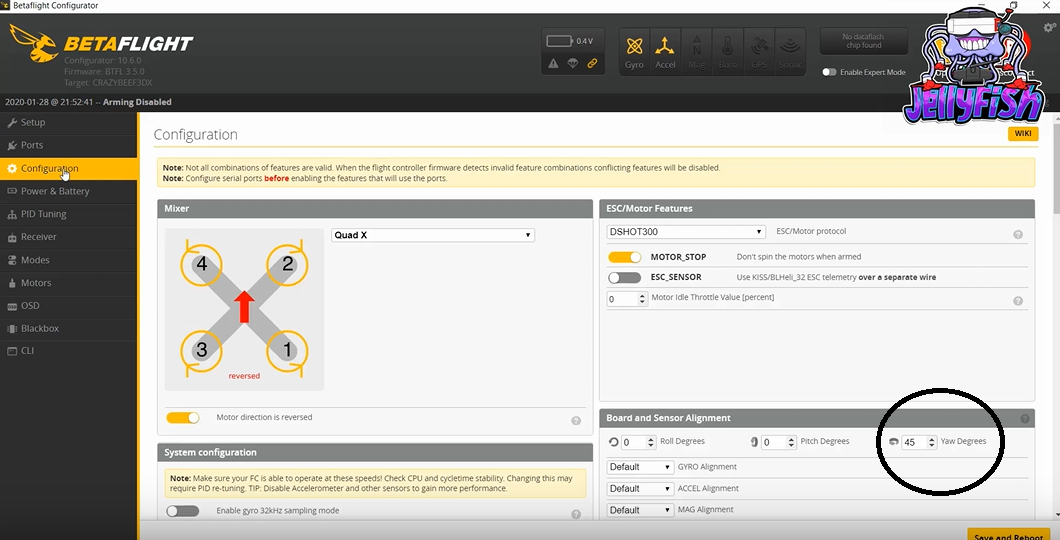This screenshot has width=1060, height=540.
Task: Click the GPS sensor status icon
Action: (758, 51)
